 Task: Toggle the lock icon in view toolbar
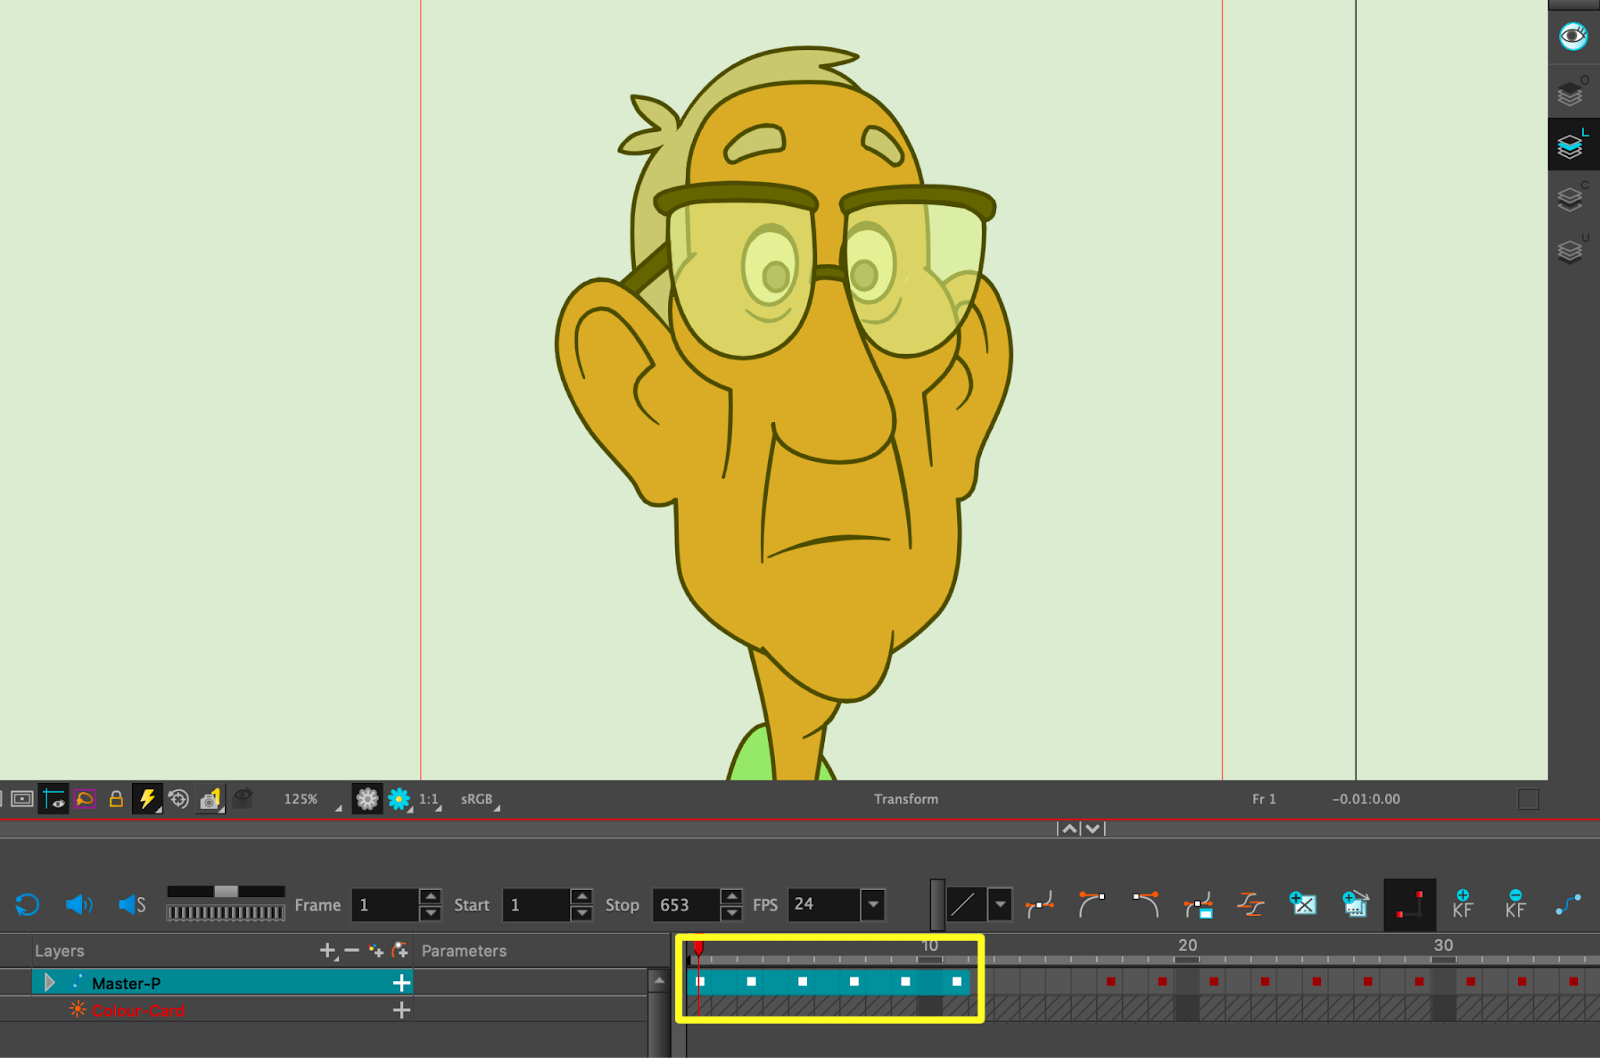(116, 799)
